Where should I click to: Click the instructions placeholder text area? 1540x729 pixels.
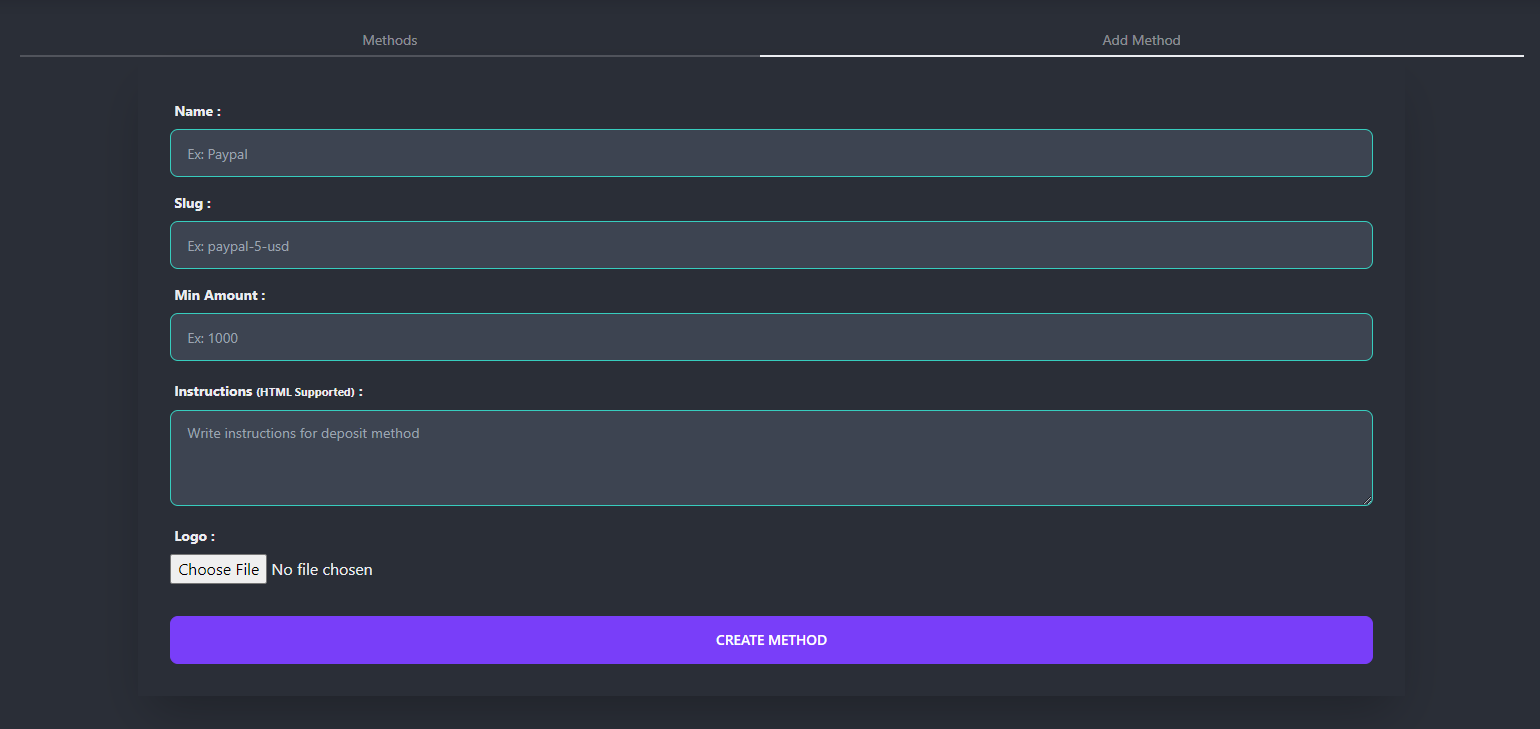(302, 433)
